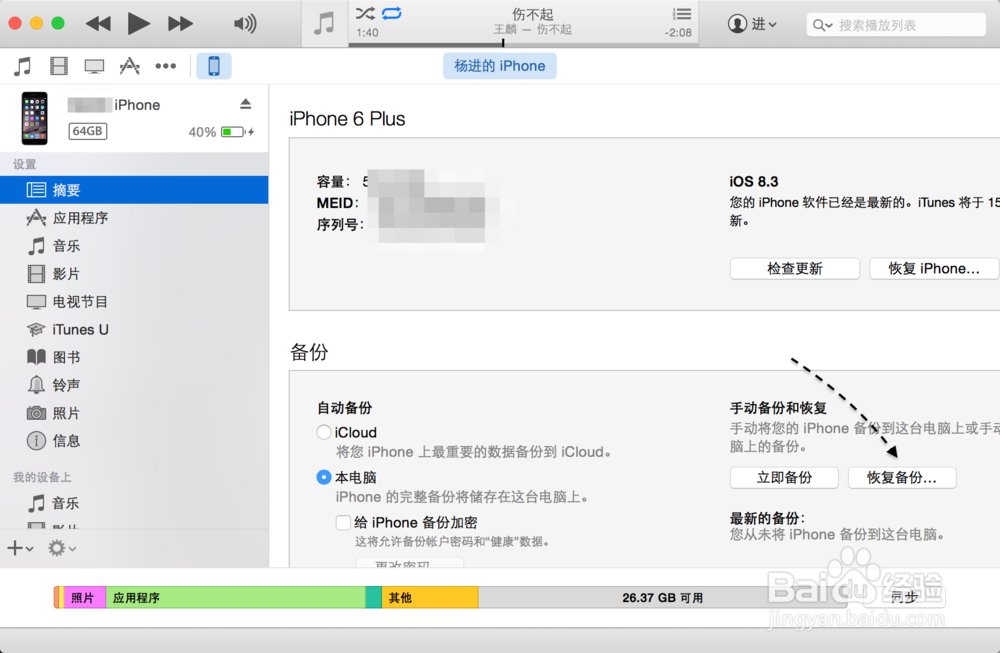The image size is (1000, 653).
Task: Select 照片 in the sidebar
Action: (x=134, y=413)
